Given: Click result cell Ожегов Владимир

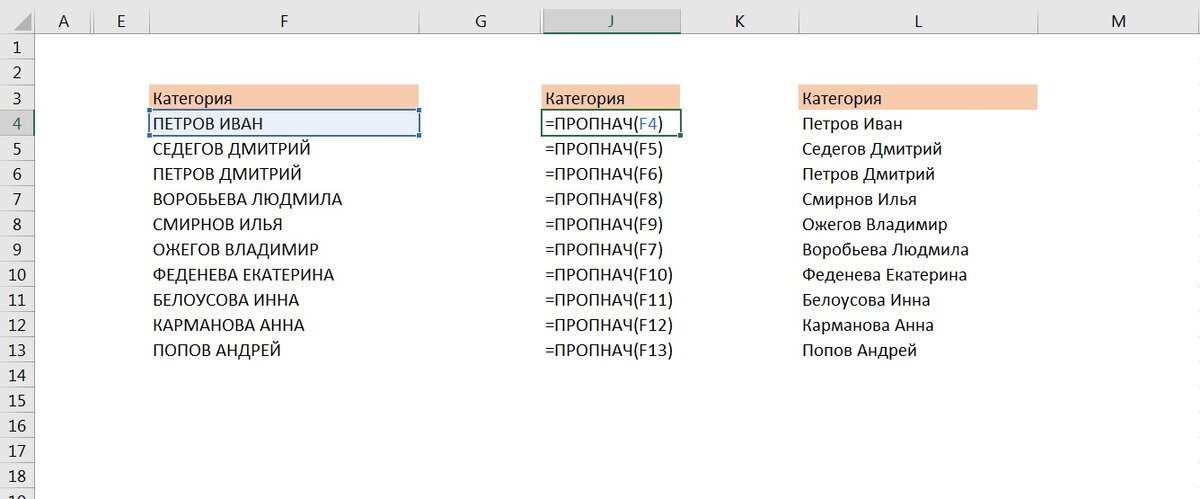Looking at the screenshot, I should click(x=918, y=224).
